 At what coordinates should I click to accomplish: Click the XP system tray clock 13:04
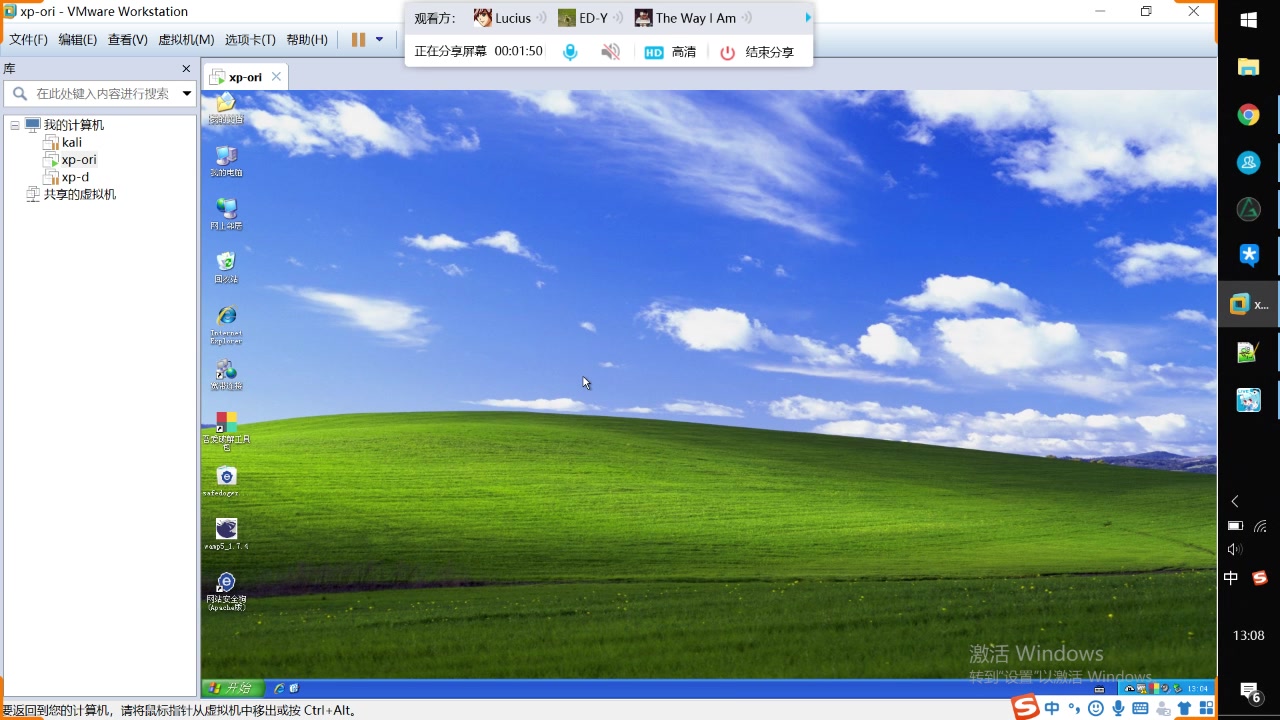pos(1197,689)
